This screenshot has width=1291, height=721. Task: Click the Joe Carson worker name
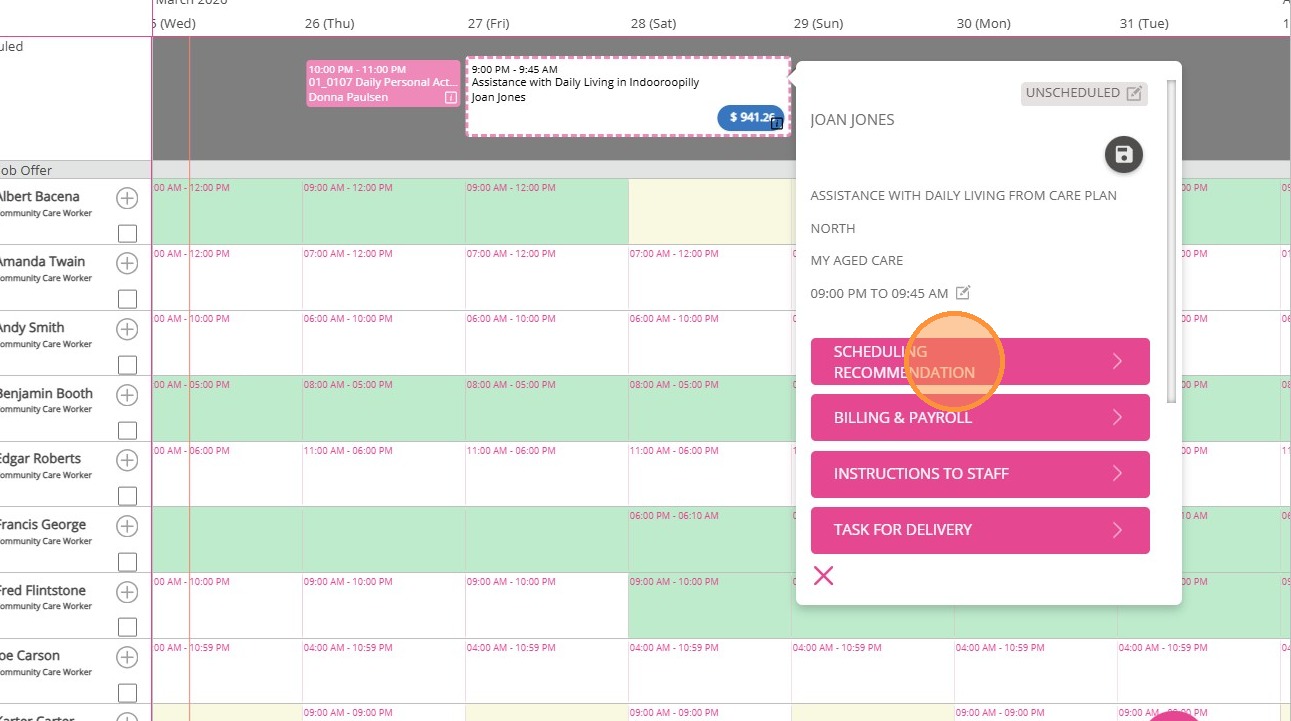(29, 655)
